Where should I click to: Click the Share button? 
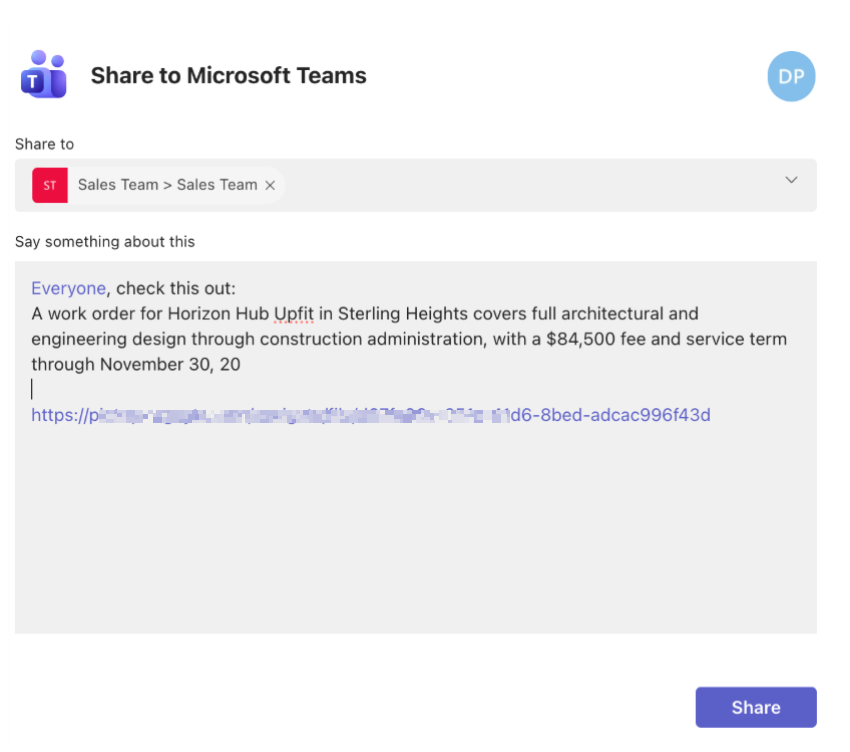(x=756, y=707)
